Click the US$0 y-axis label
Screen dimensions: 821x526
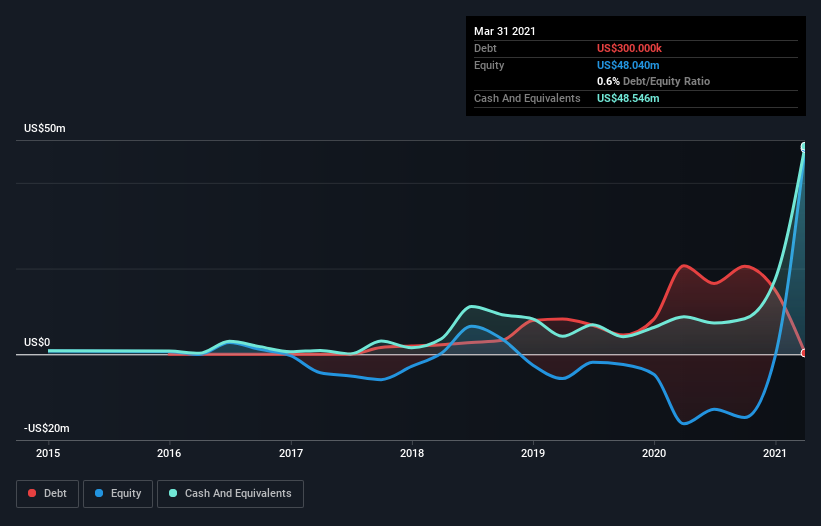click(x=37, y=342)
